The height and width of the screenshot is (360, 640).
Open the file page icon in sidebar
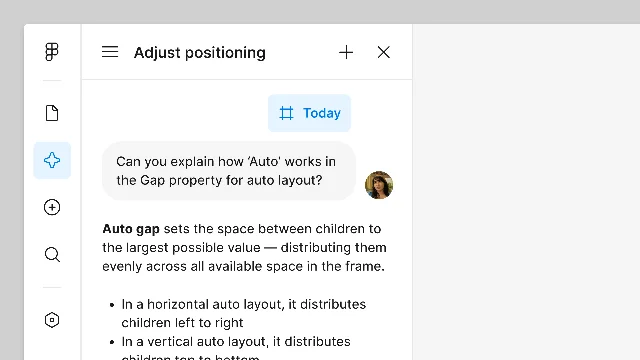(52, 113)
